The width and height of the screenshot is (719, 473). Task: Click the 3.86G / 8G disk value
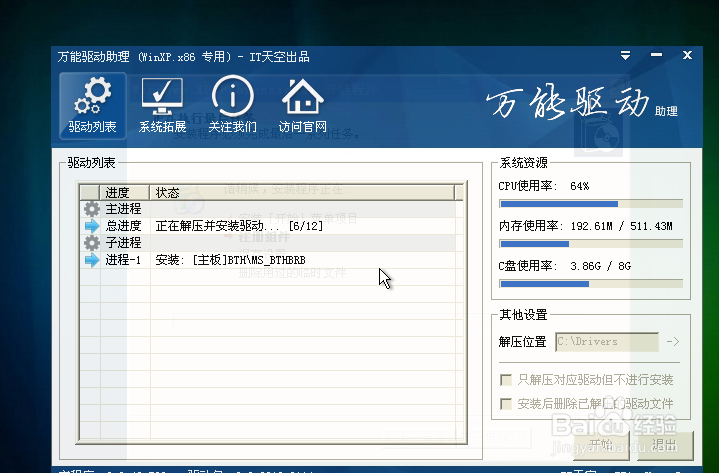click(x=601, y=266)
